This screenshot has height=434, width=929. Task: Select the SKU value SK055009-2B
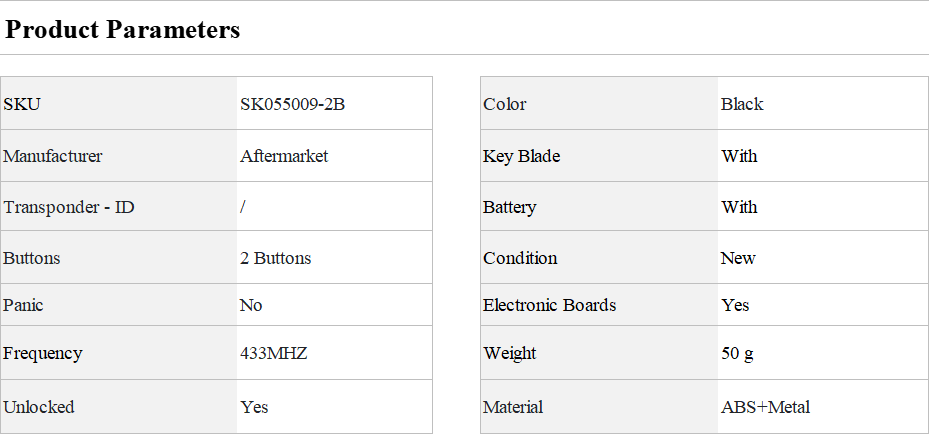tap(293, 104)
